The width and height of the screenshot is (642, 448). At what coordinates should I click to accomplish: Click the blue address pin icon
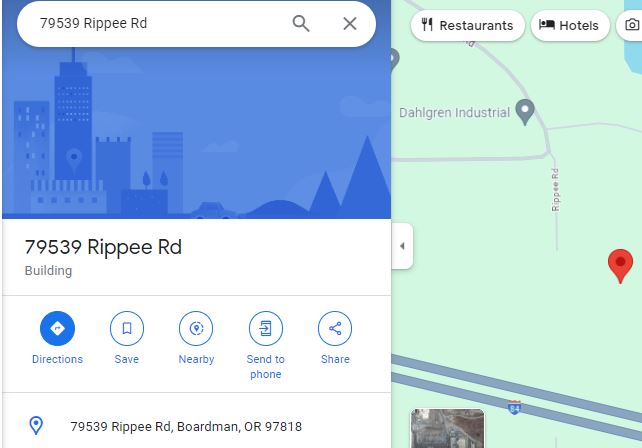(36, 425)
